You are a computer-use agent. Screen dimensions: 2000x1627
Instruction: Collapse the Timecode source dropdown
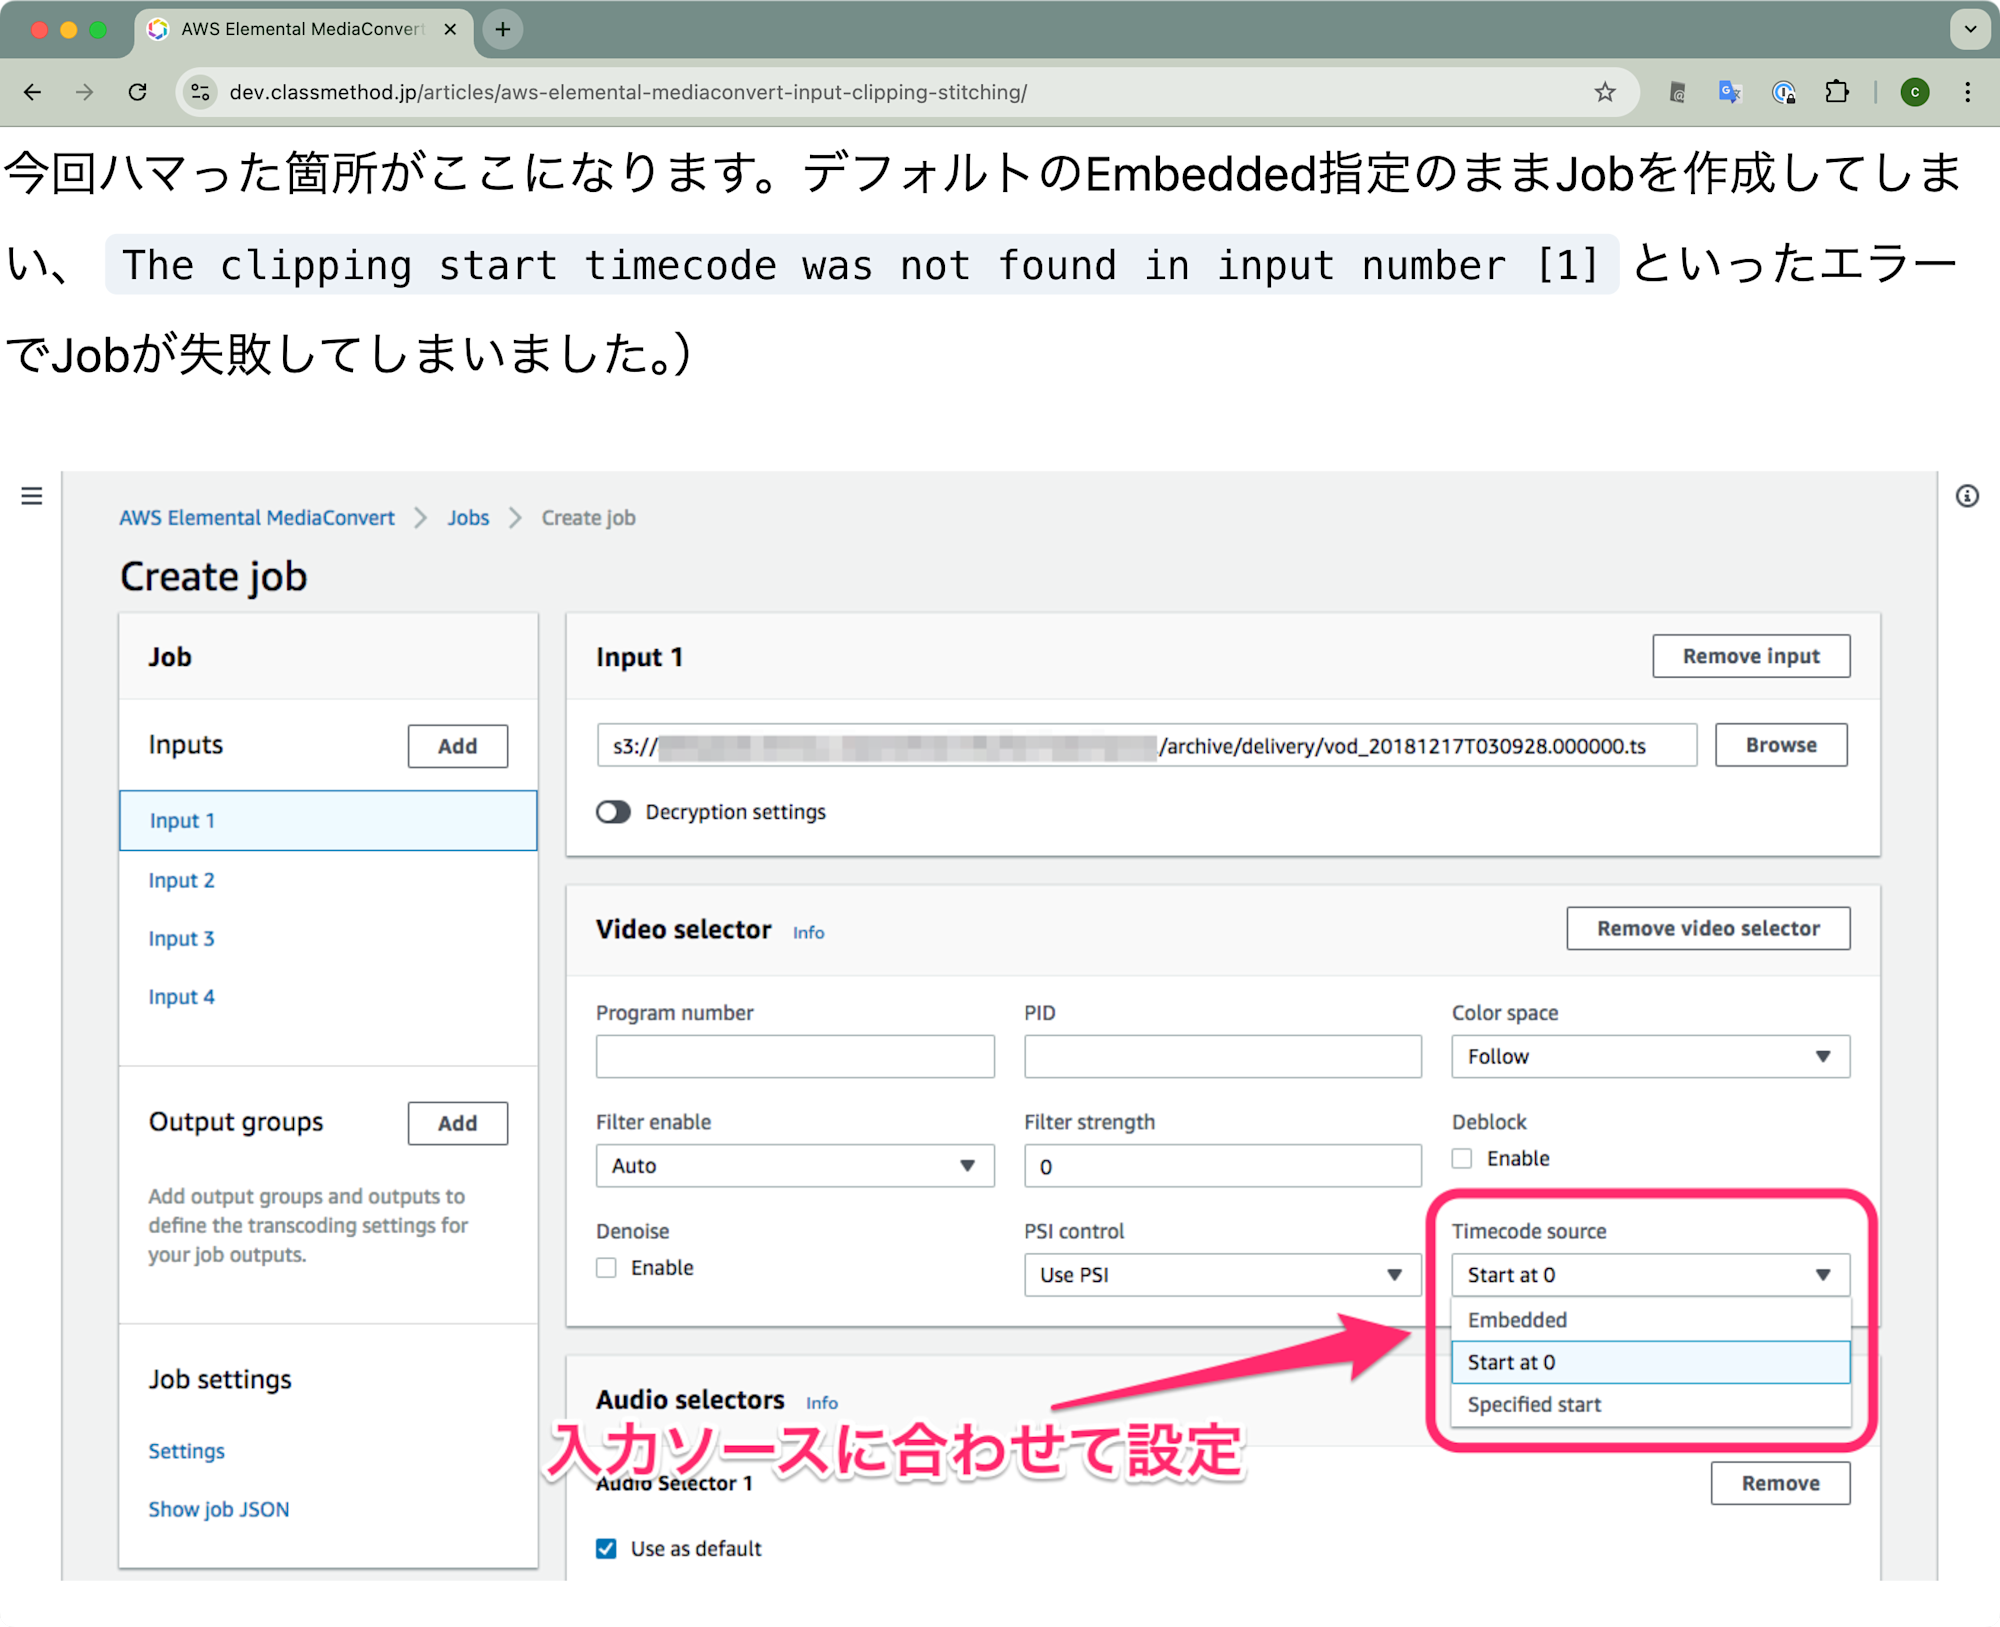point(1650,1274)
